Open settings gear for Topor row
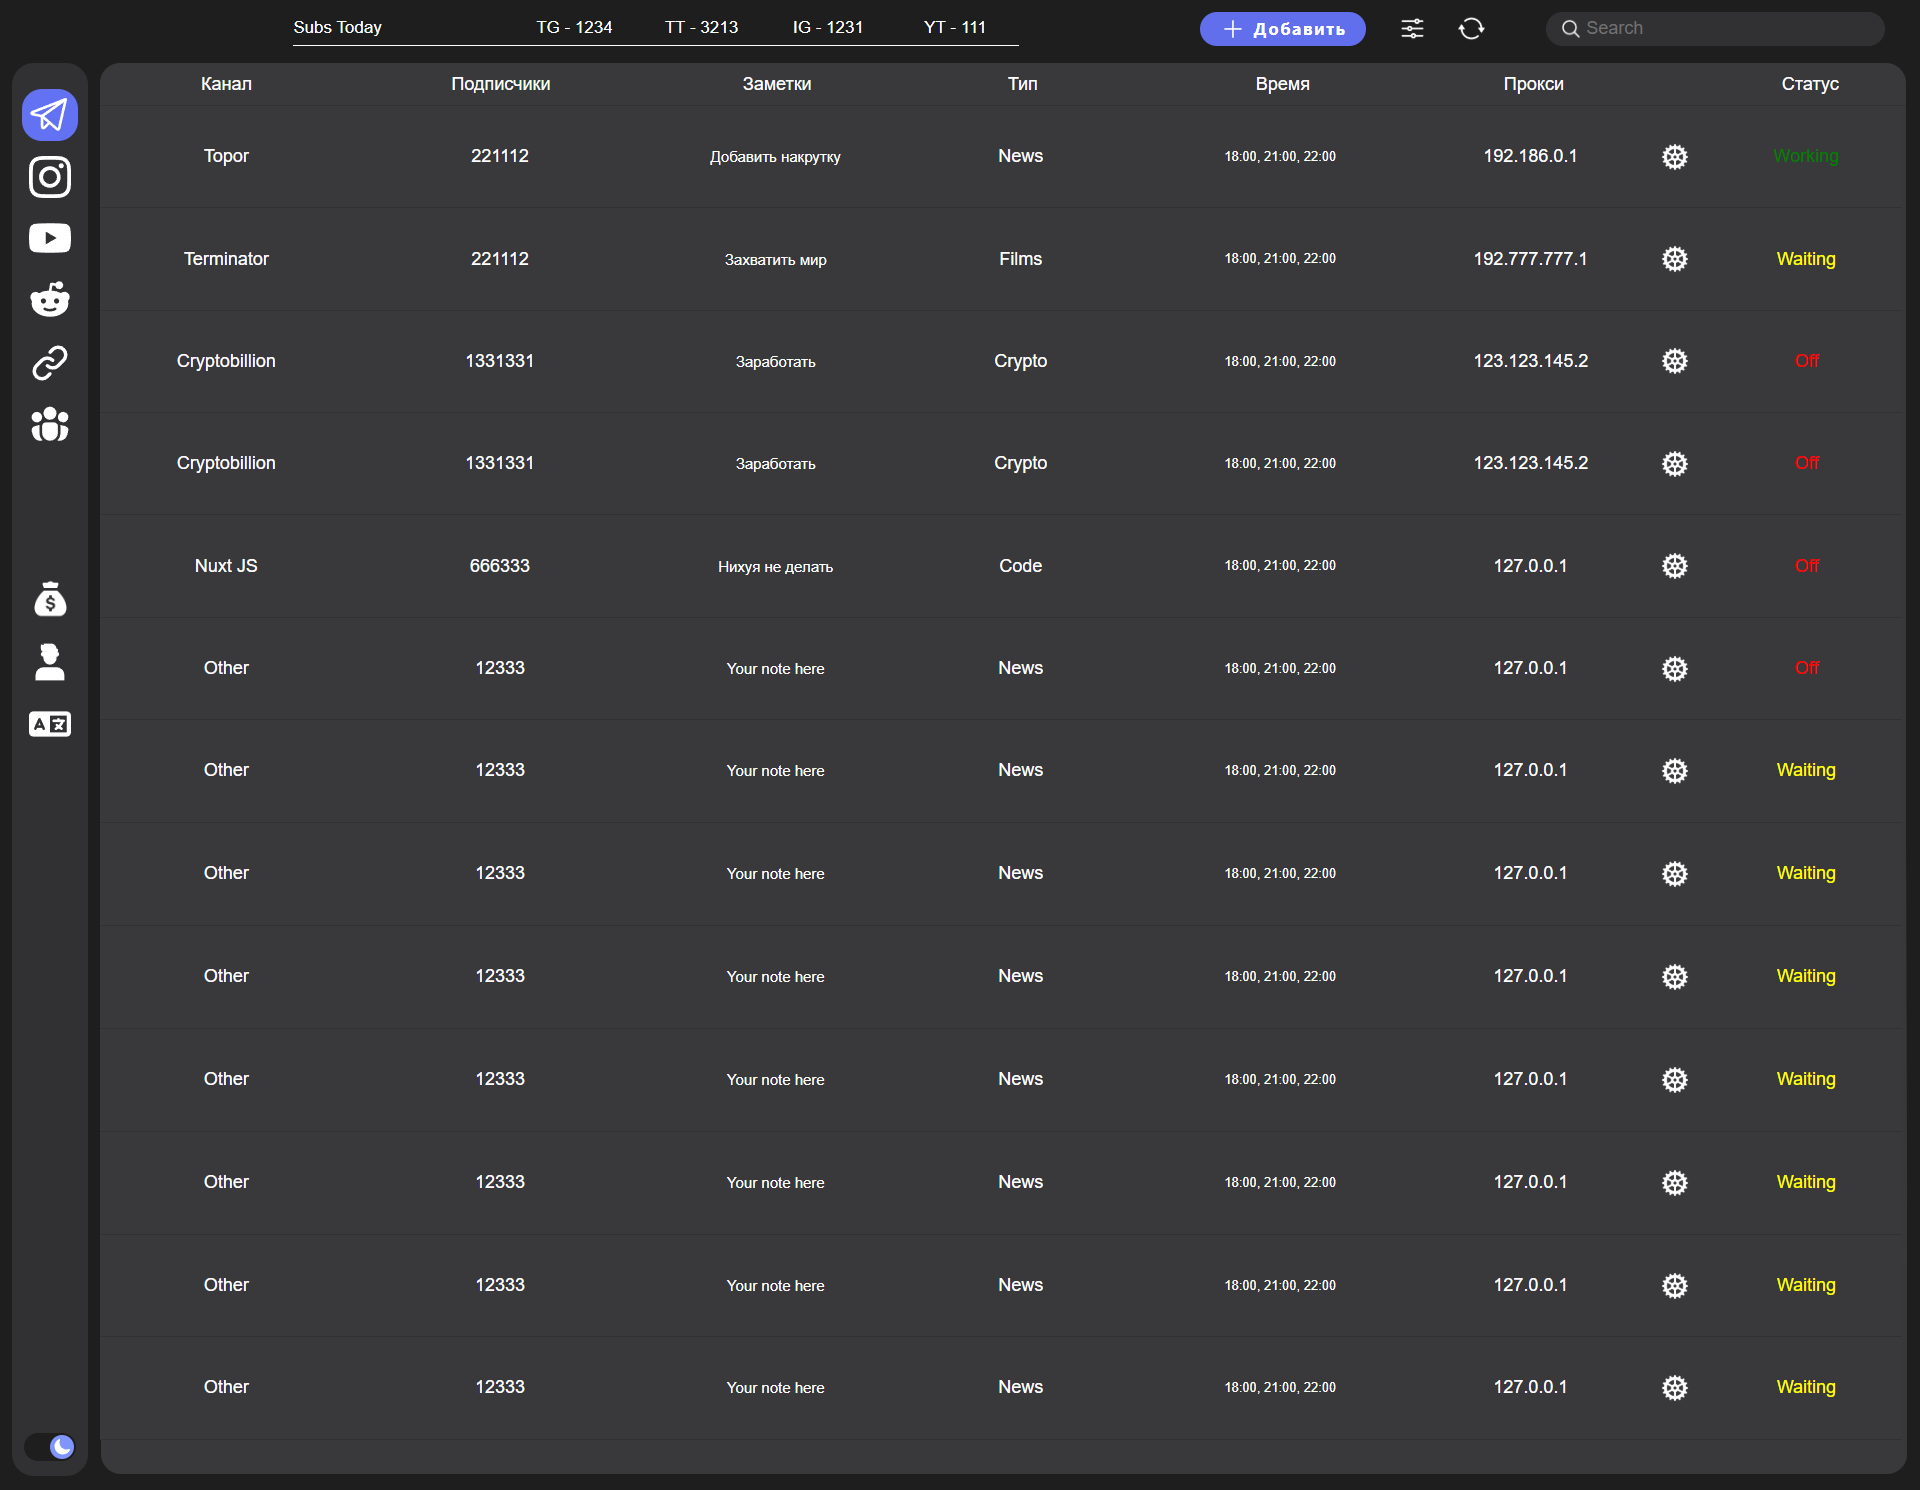Viewport: 1920px width, 1490px height. tap(1675, 157)
